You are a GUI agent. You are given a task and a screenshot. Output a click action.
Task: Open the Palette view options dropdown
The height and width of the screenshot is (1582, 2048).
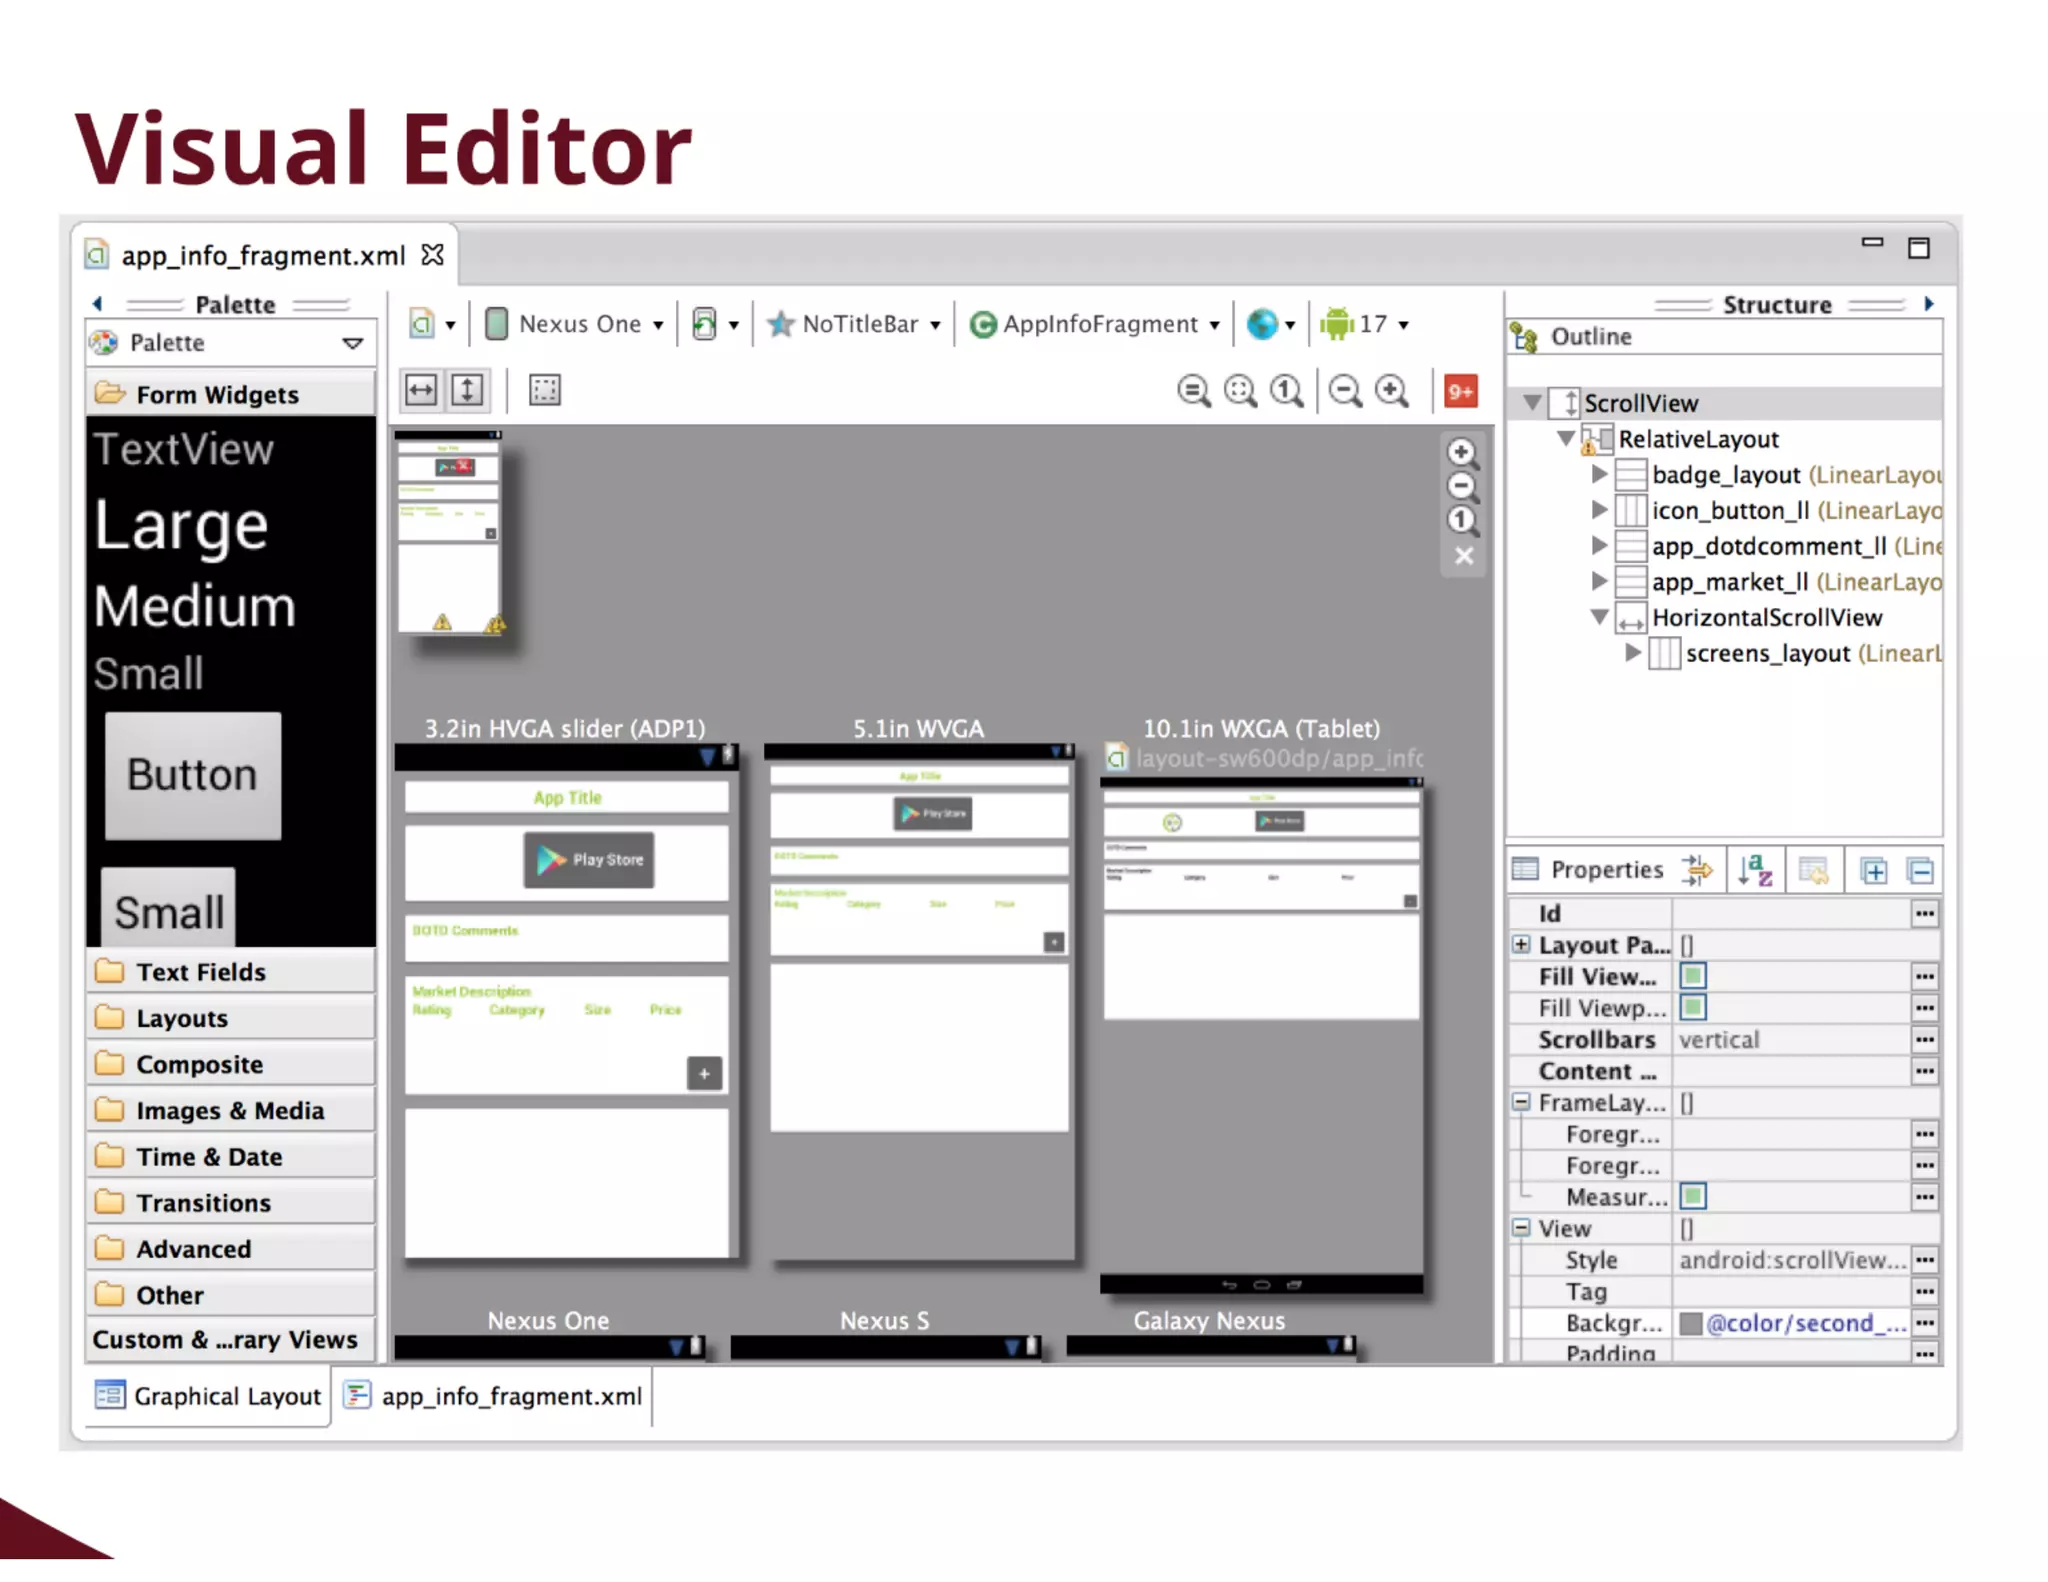352,343
